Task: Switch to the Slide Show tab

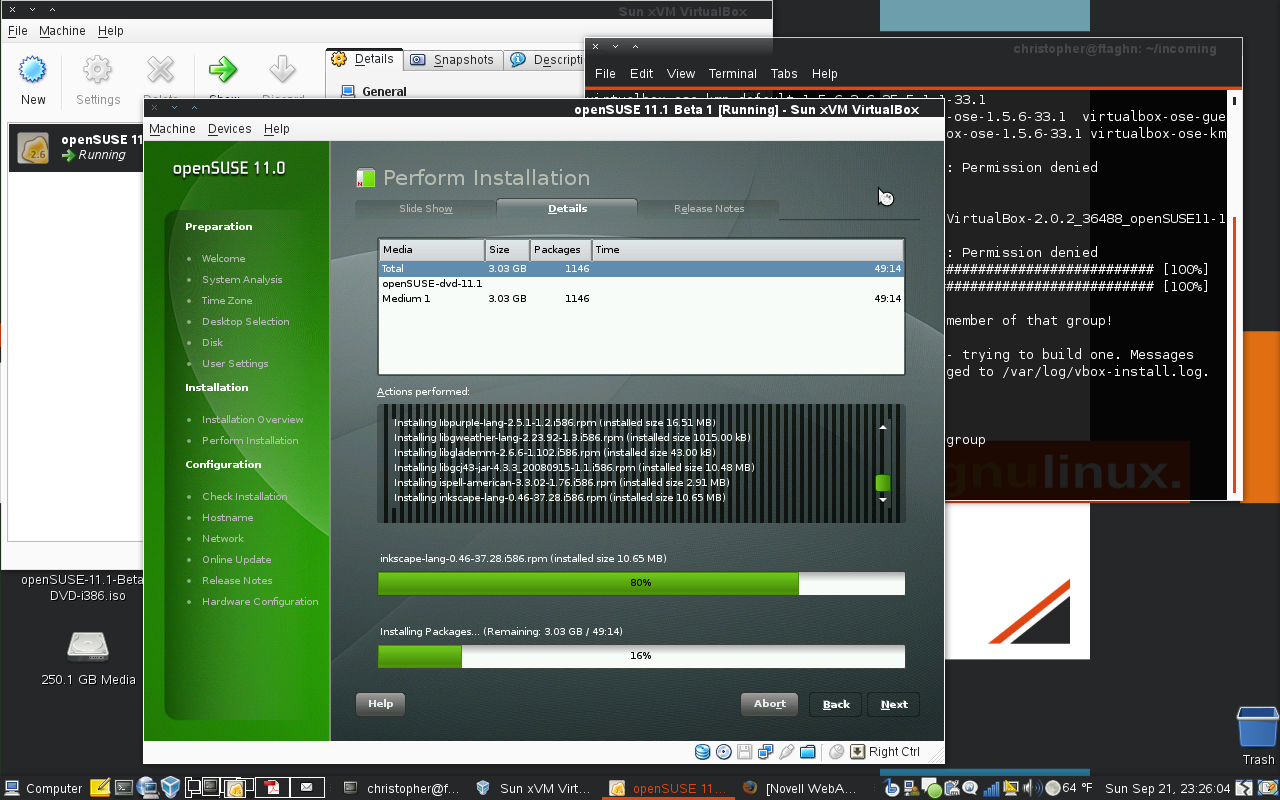Action: 426,209
